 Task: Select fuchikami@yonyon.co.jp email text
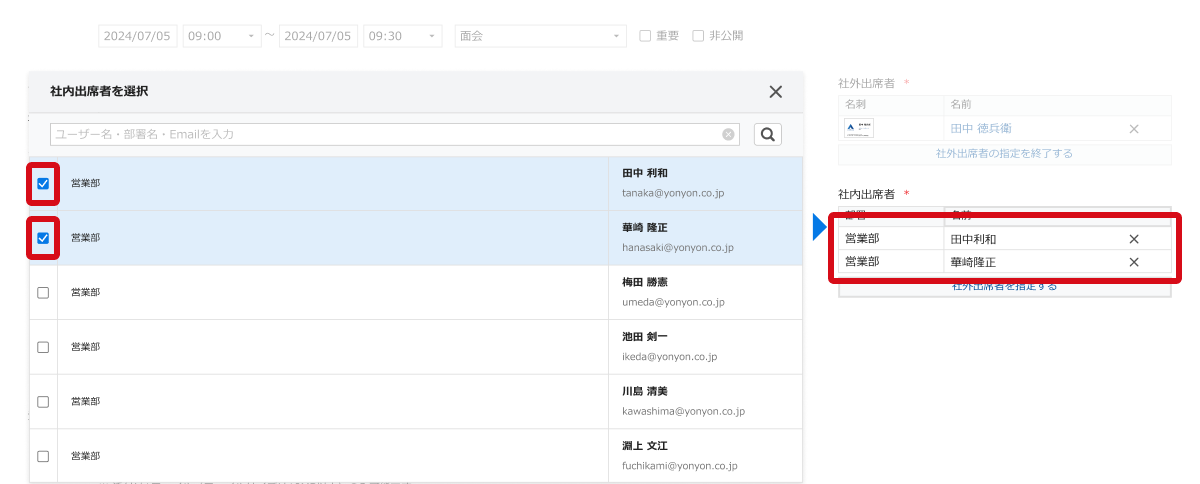tap(679, 465)
